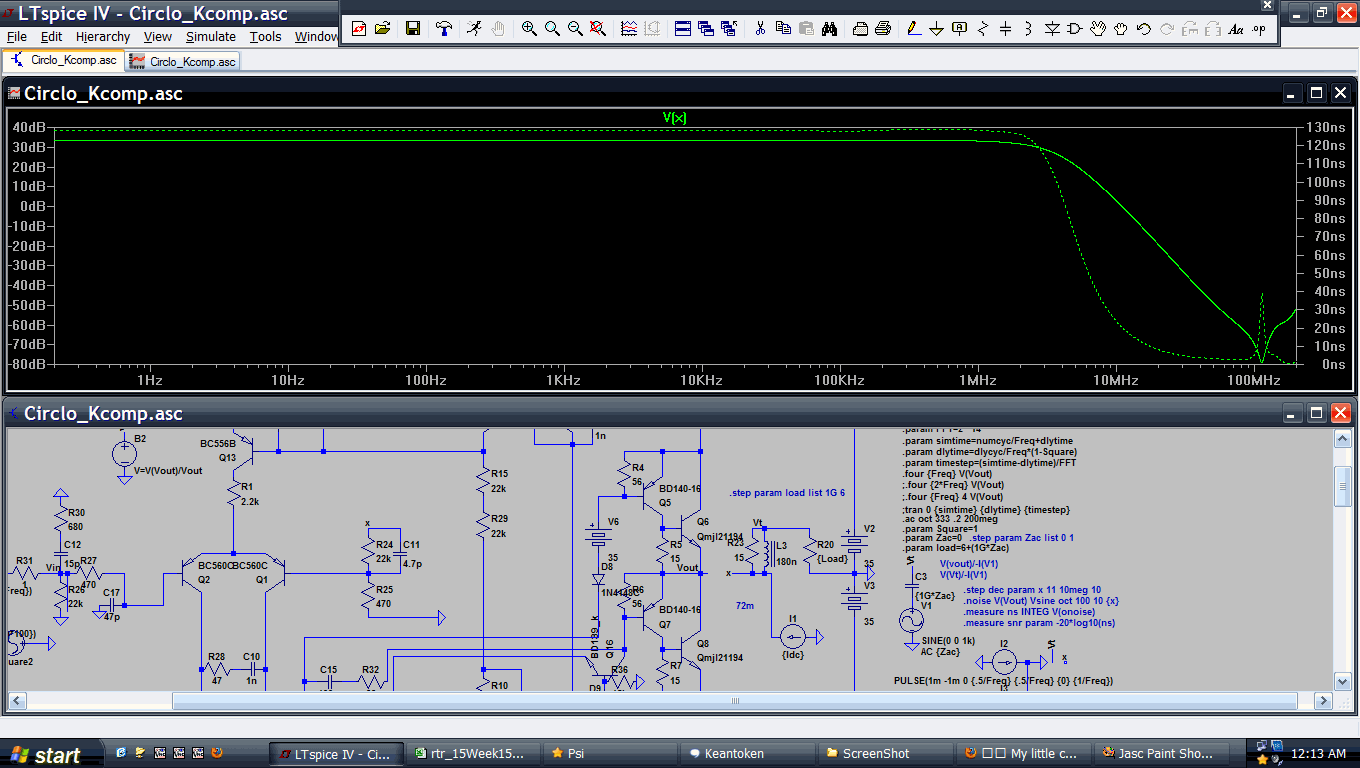Click the BC556B transistor label
The height and width of the screenshot is (768, 1360).
tap(218, 443)
